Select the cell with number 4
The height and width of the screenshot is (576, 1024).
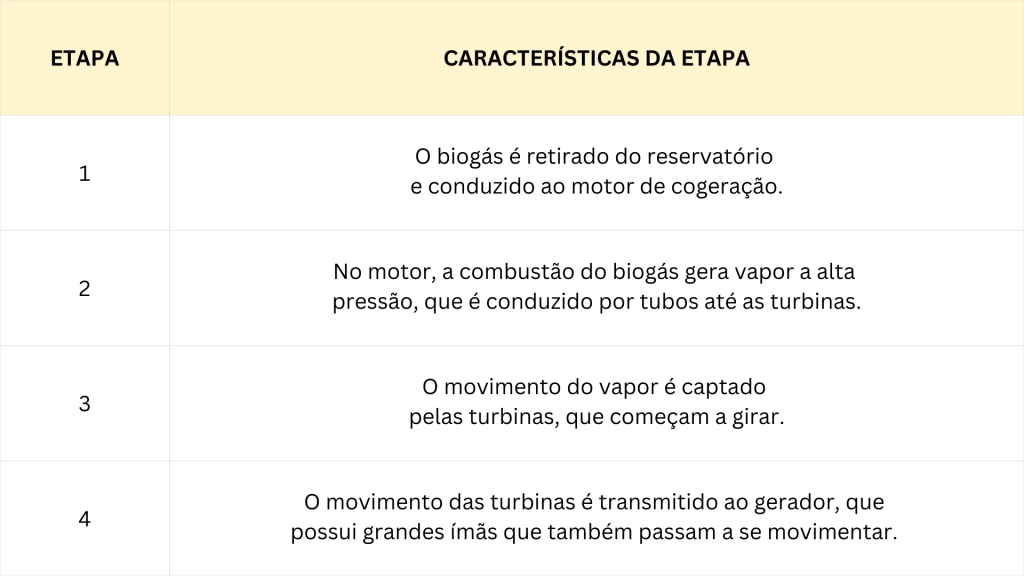pyautogui.click(x=85, y=519)
